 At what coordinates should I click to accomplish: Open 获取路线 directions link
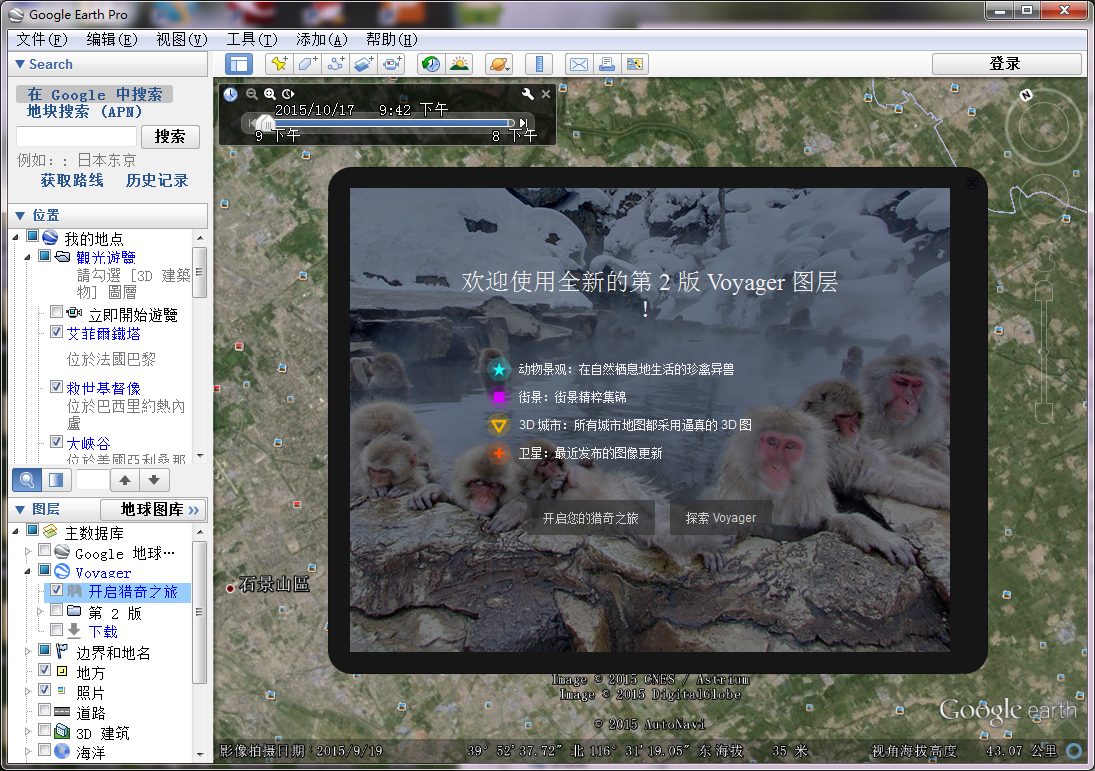pos(72,181)
